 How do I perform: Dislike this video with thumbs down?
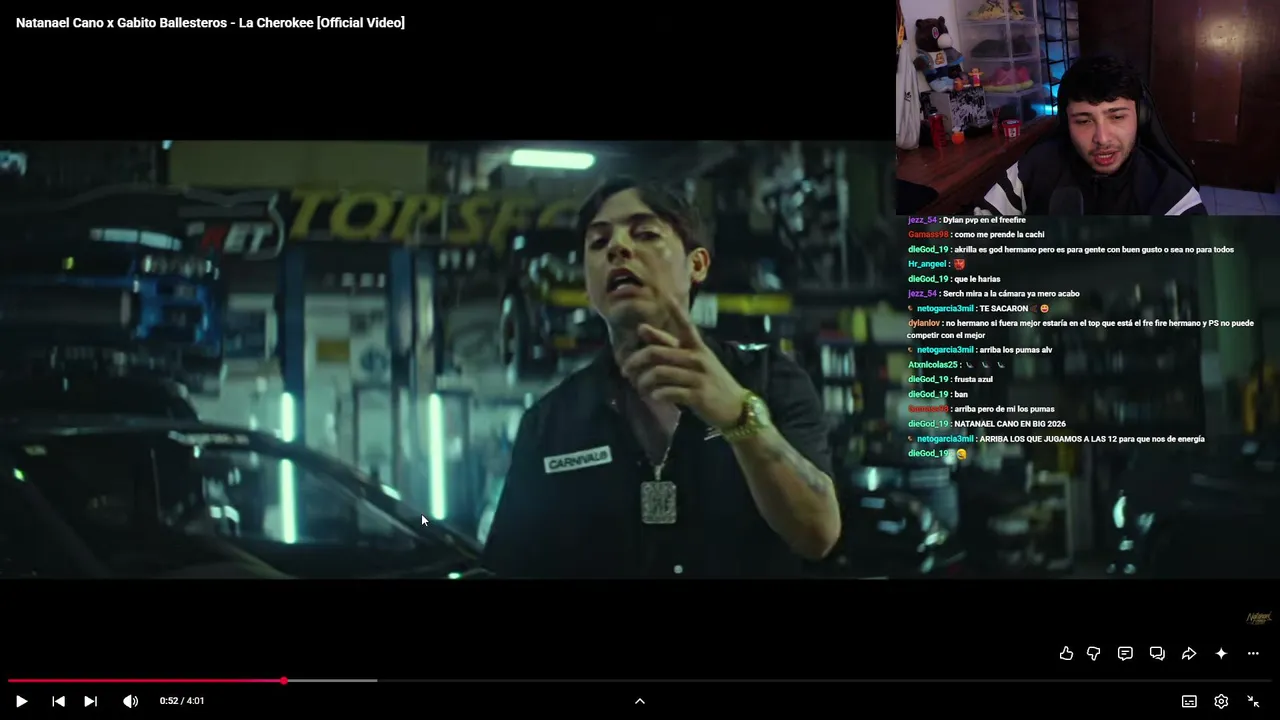coord(1094,653)
